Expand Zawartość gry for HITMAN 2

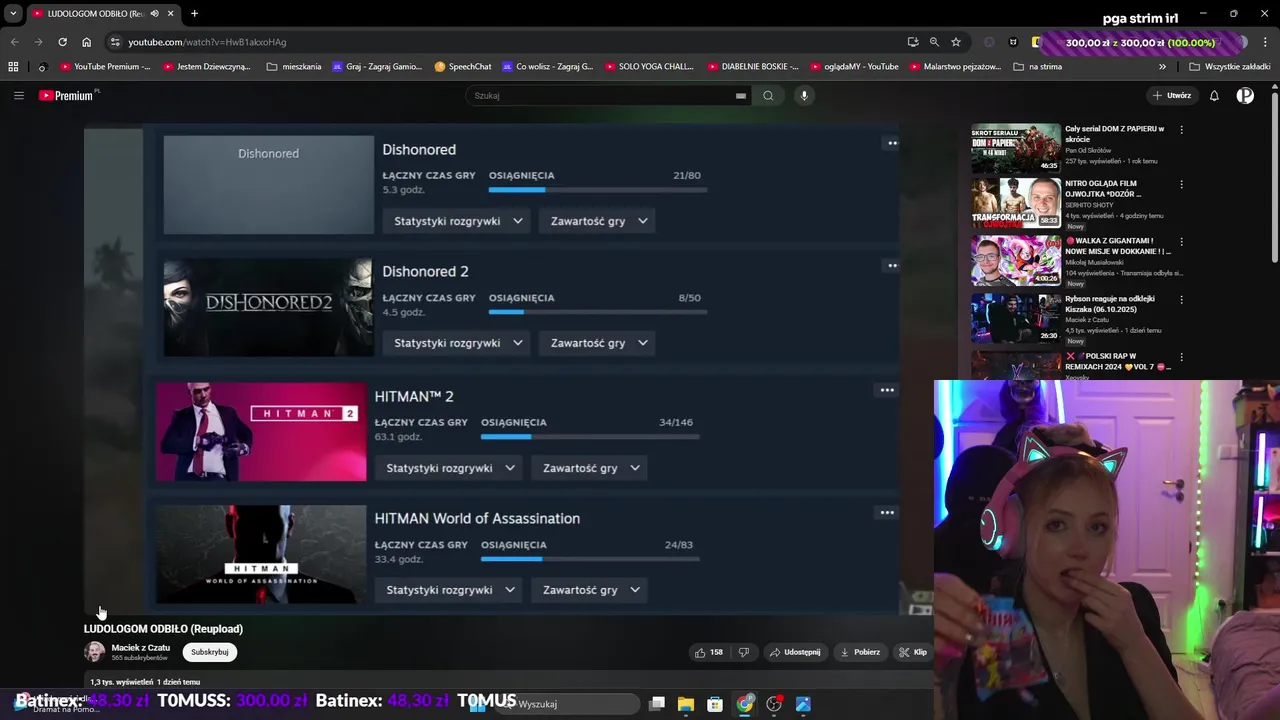tap(591, 468)
